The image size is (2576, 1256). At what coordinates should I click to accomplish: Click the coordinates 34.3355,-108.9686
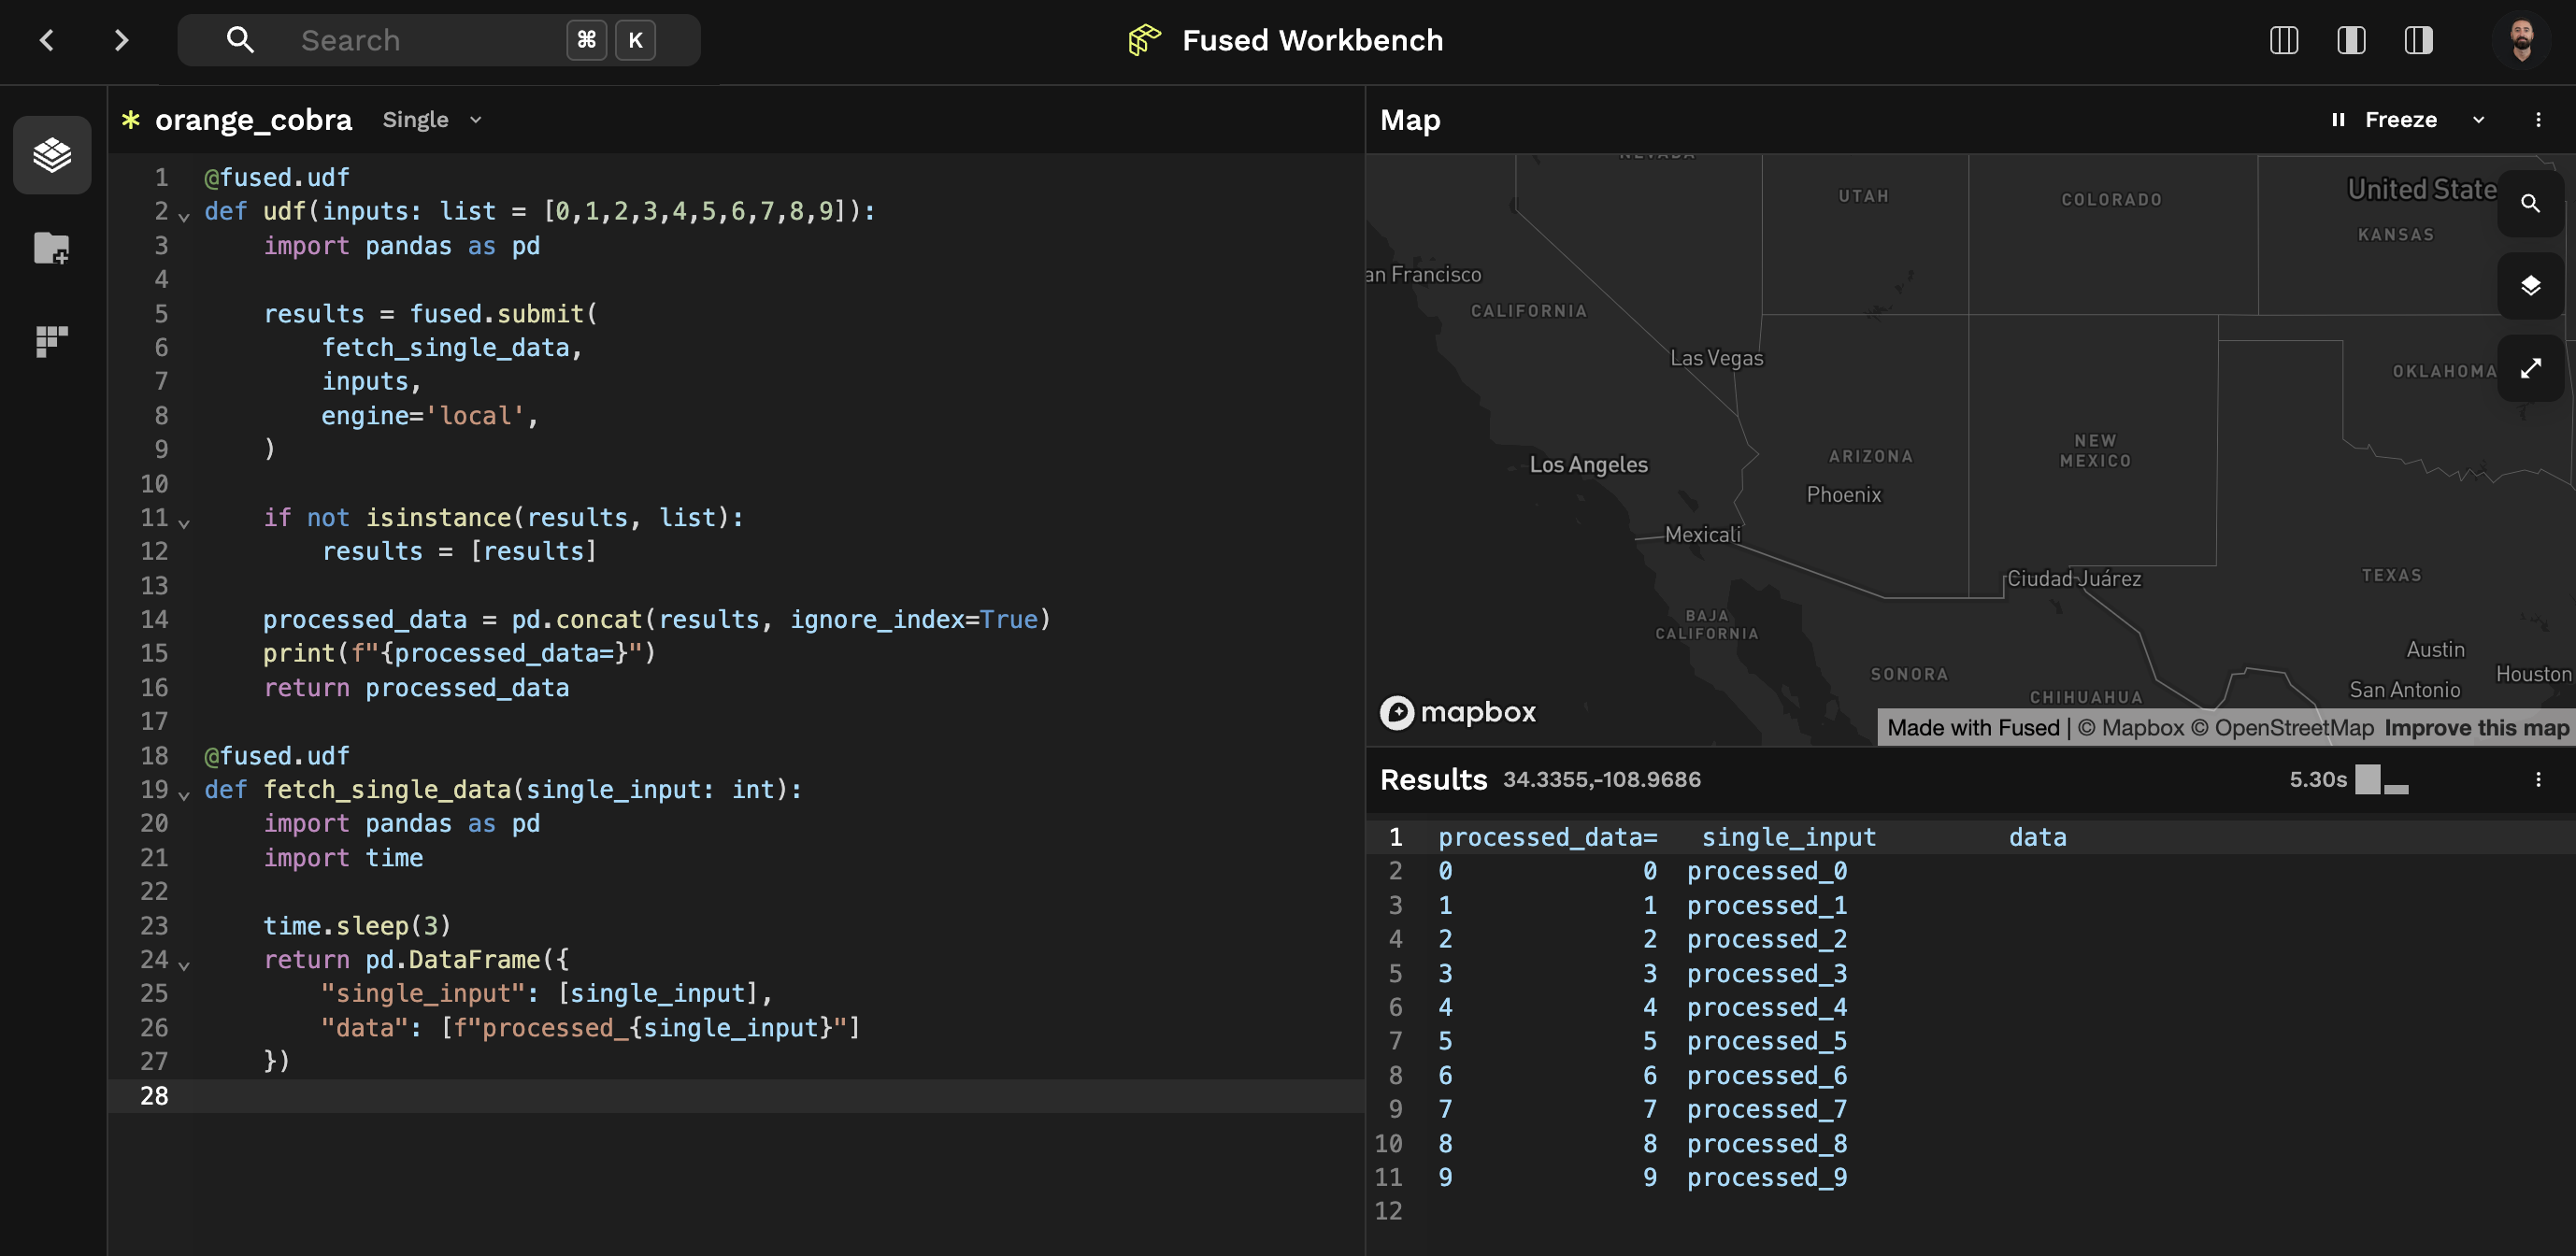(x=1602, y=780)
